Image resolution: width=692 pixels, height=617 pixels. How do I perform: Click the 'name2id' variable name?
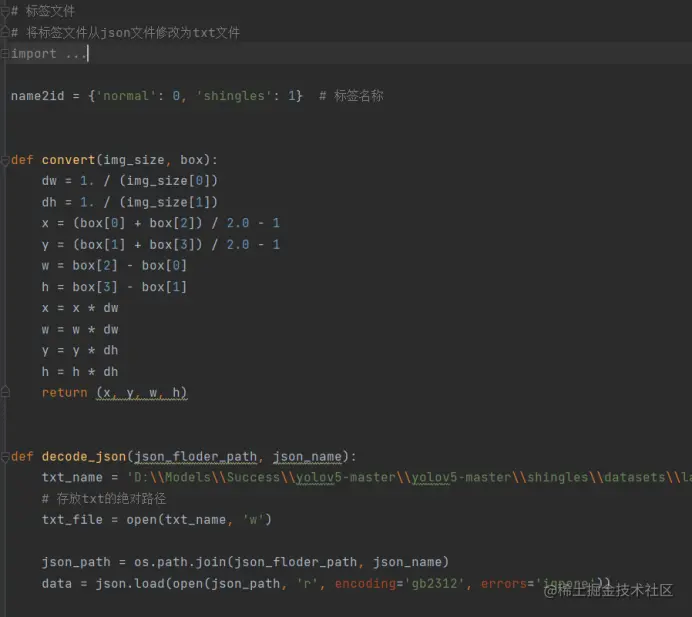pyautogui.click(x=38, y=96)
